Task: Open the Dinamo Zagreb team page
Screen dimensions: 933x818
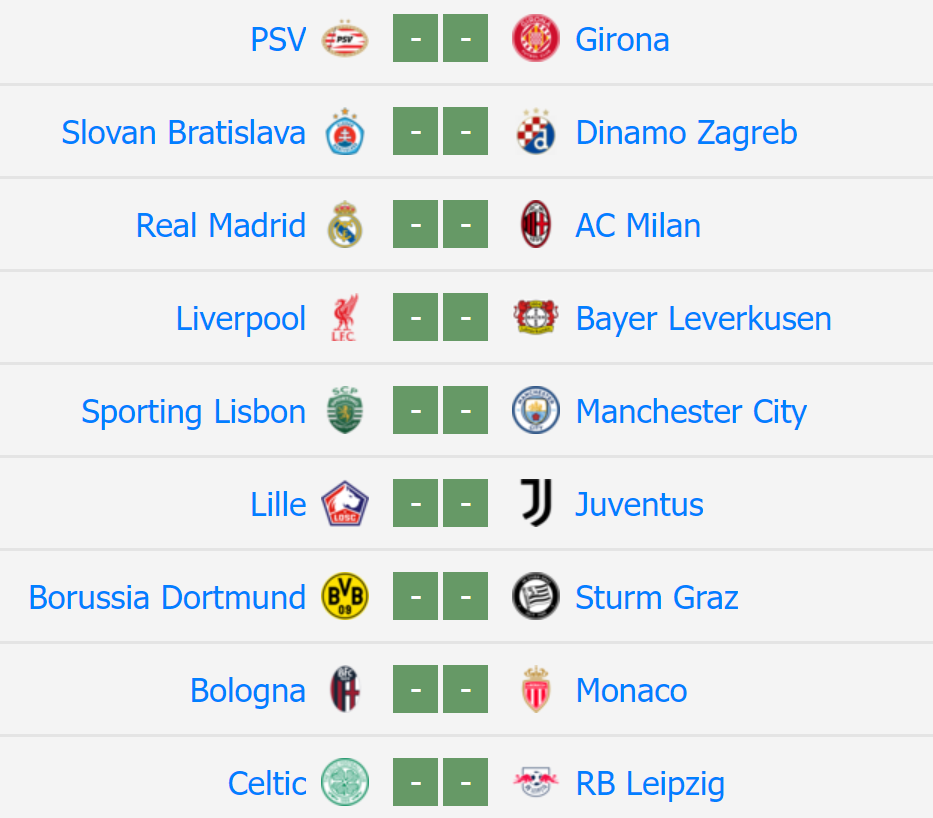Action: [x=686, y=133]
